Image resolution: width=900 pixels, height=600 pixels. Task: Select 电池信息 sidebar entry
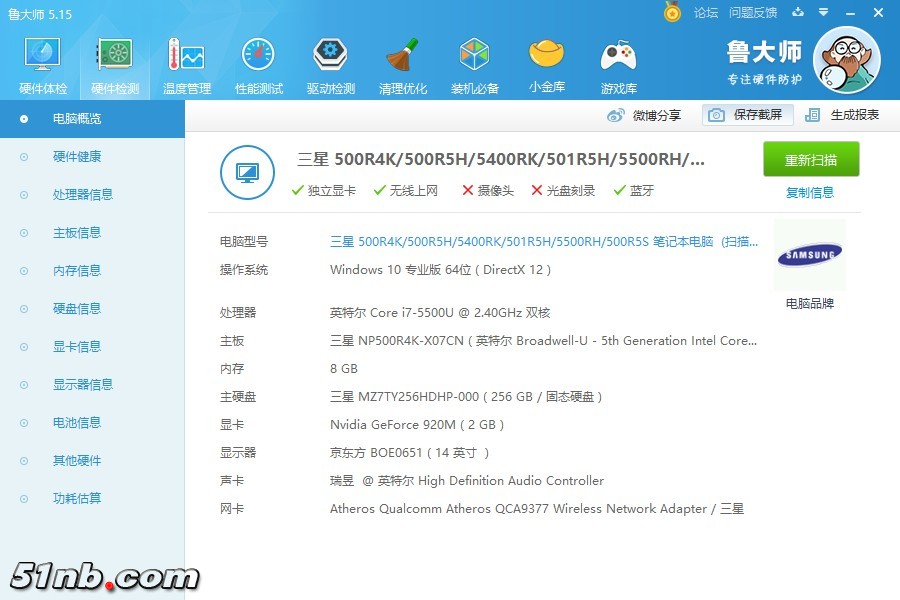pyautogui.click(x=77, y=423)
